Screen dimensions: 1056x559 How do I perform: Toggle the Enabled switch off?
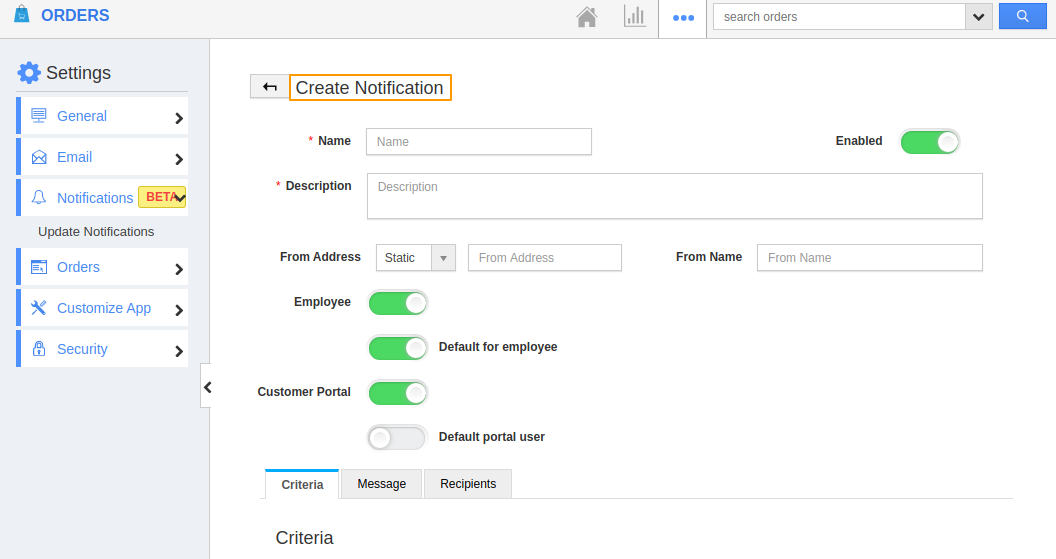pos(929,142)
